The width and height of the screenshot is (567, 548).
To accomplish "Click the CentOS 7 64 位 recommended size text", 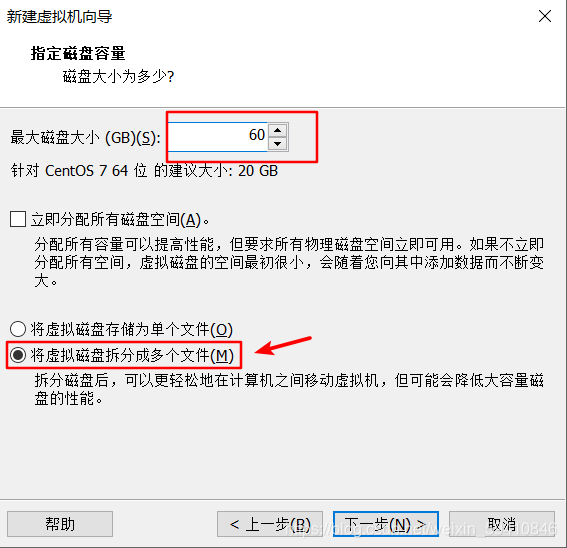I will [x=144, y=171].
